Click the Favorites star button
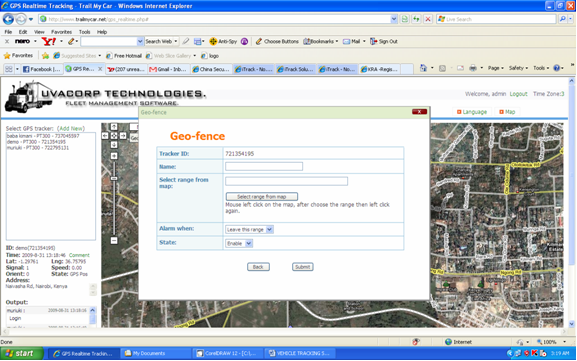The width and height of the screenshot is (577, 361). (x=18, y=56)
